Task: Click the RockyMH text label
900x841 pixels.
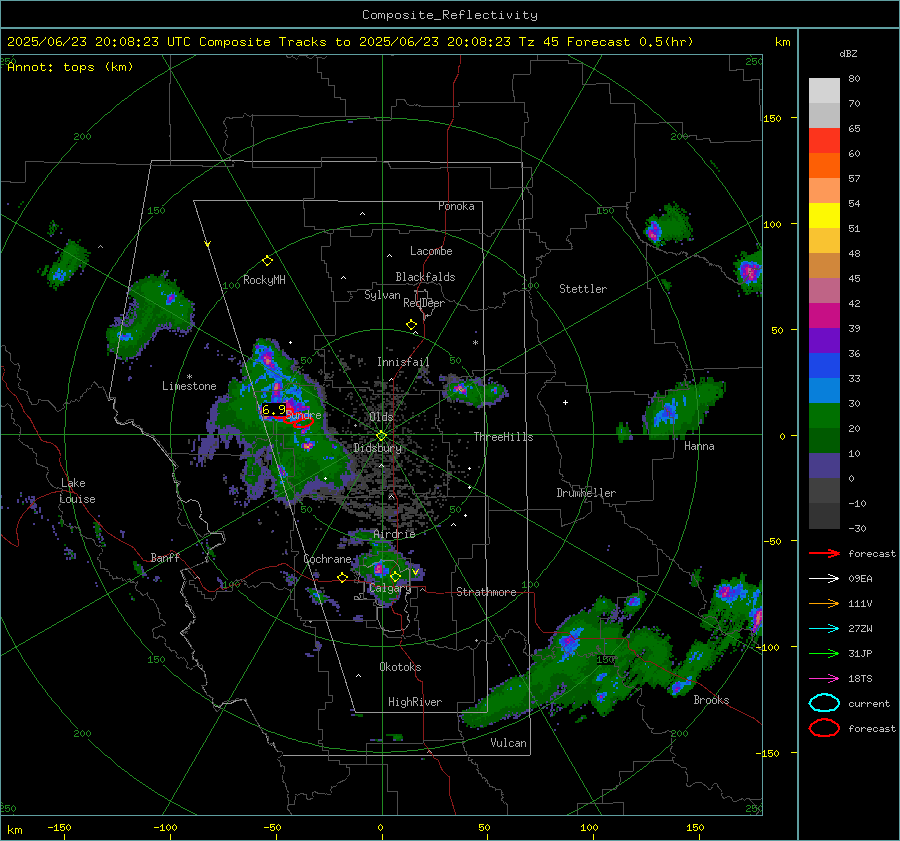Action: [264, 280]
